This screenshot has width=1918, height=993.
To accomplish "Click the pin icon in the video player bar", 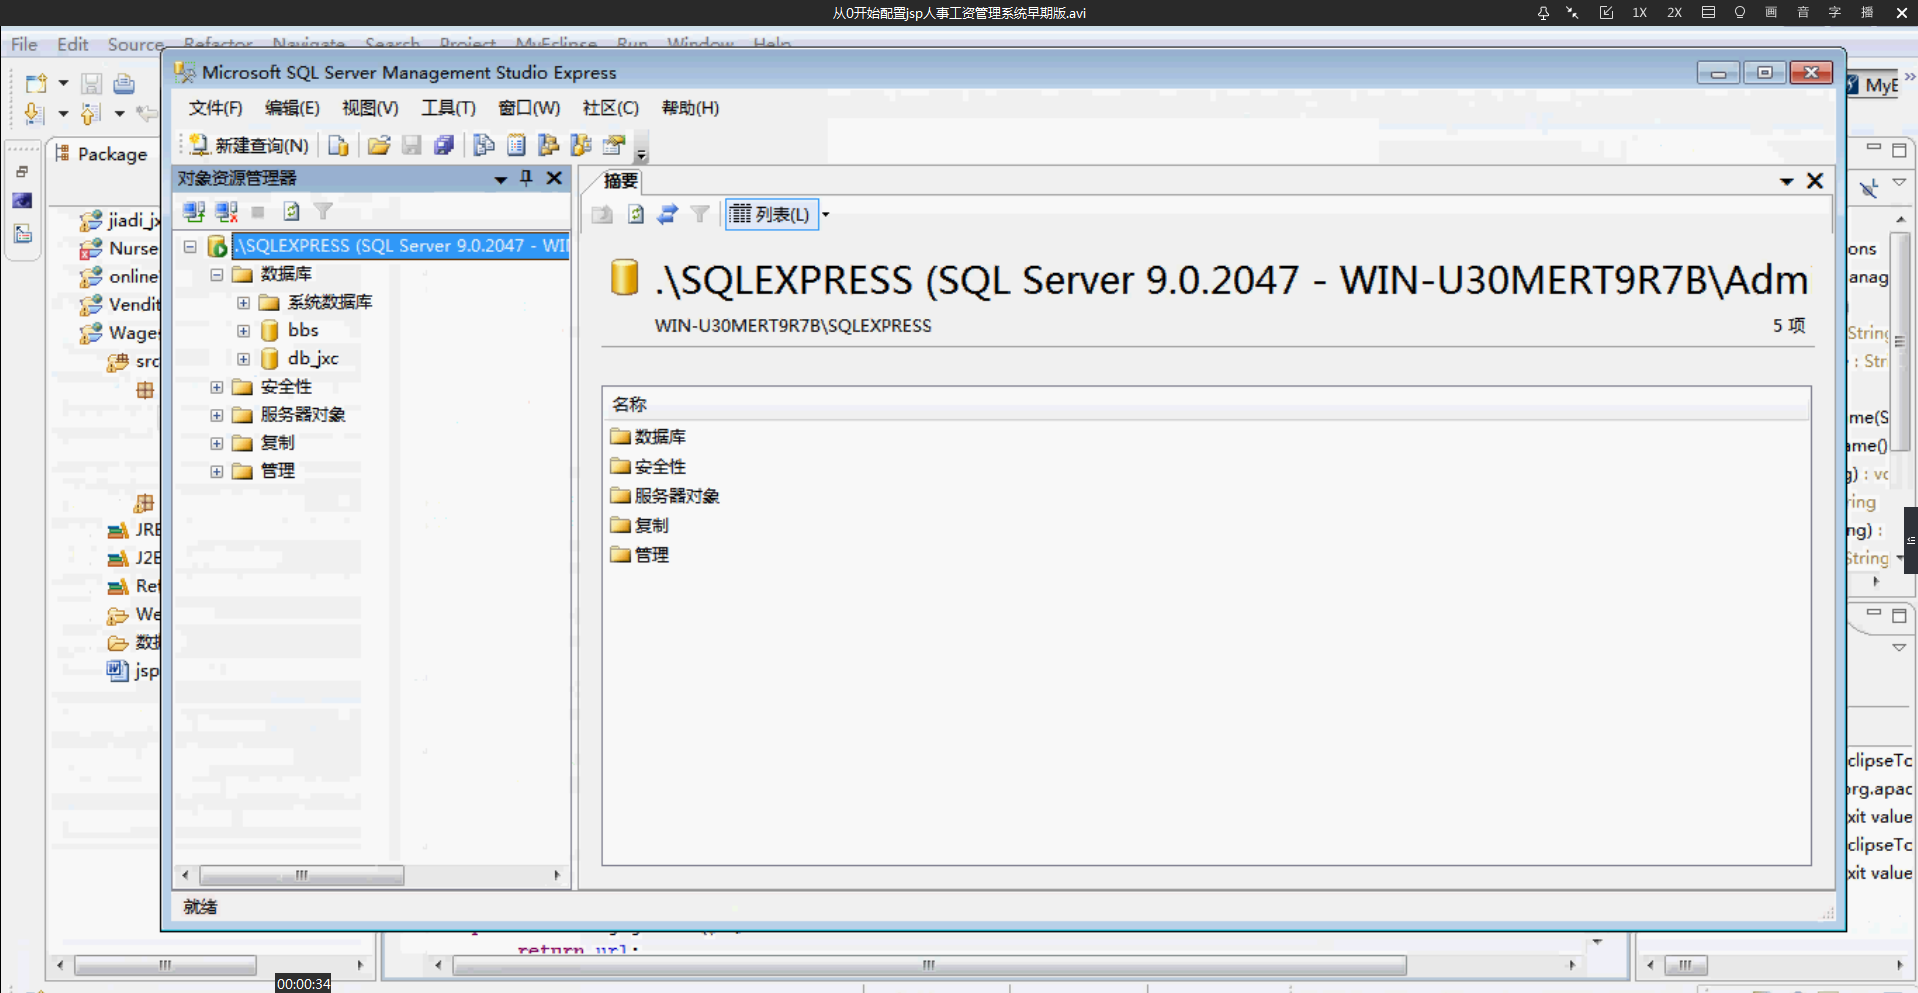I will pos(1543,13).
